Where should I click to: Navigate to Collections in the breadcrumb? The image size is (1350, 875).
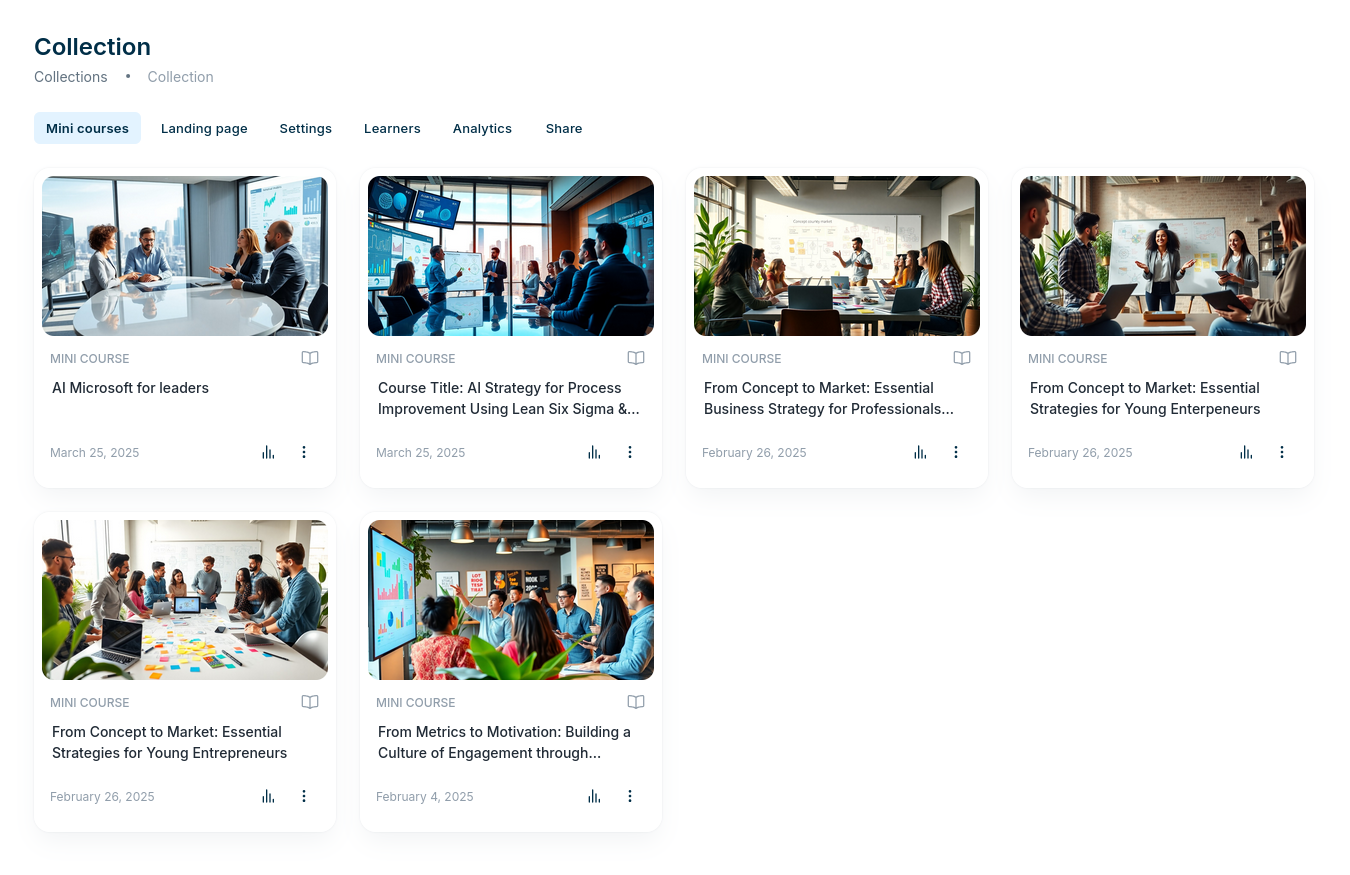71,77
